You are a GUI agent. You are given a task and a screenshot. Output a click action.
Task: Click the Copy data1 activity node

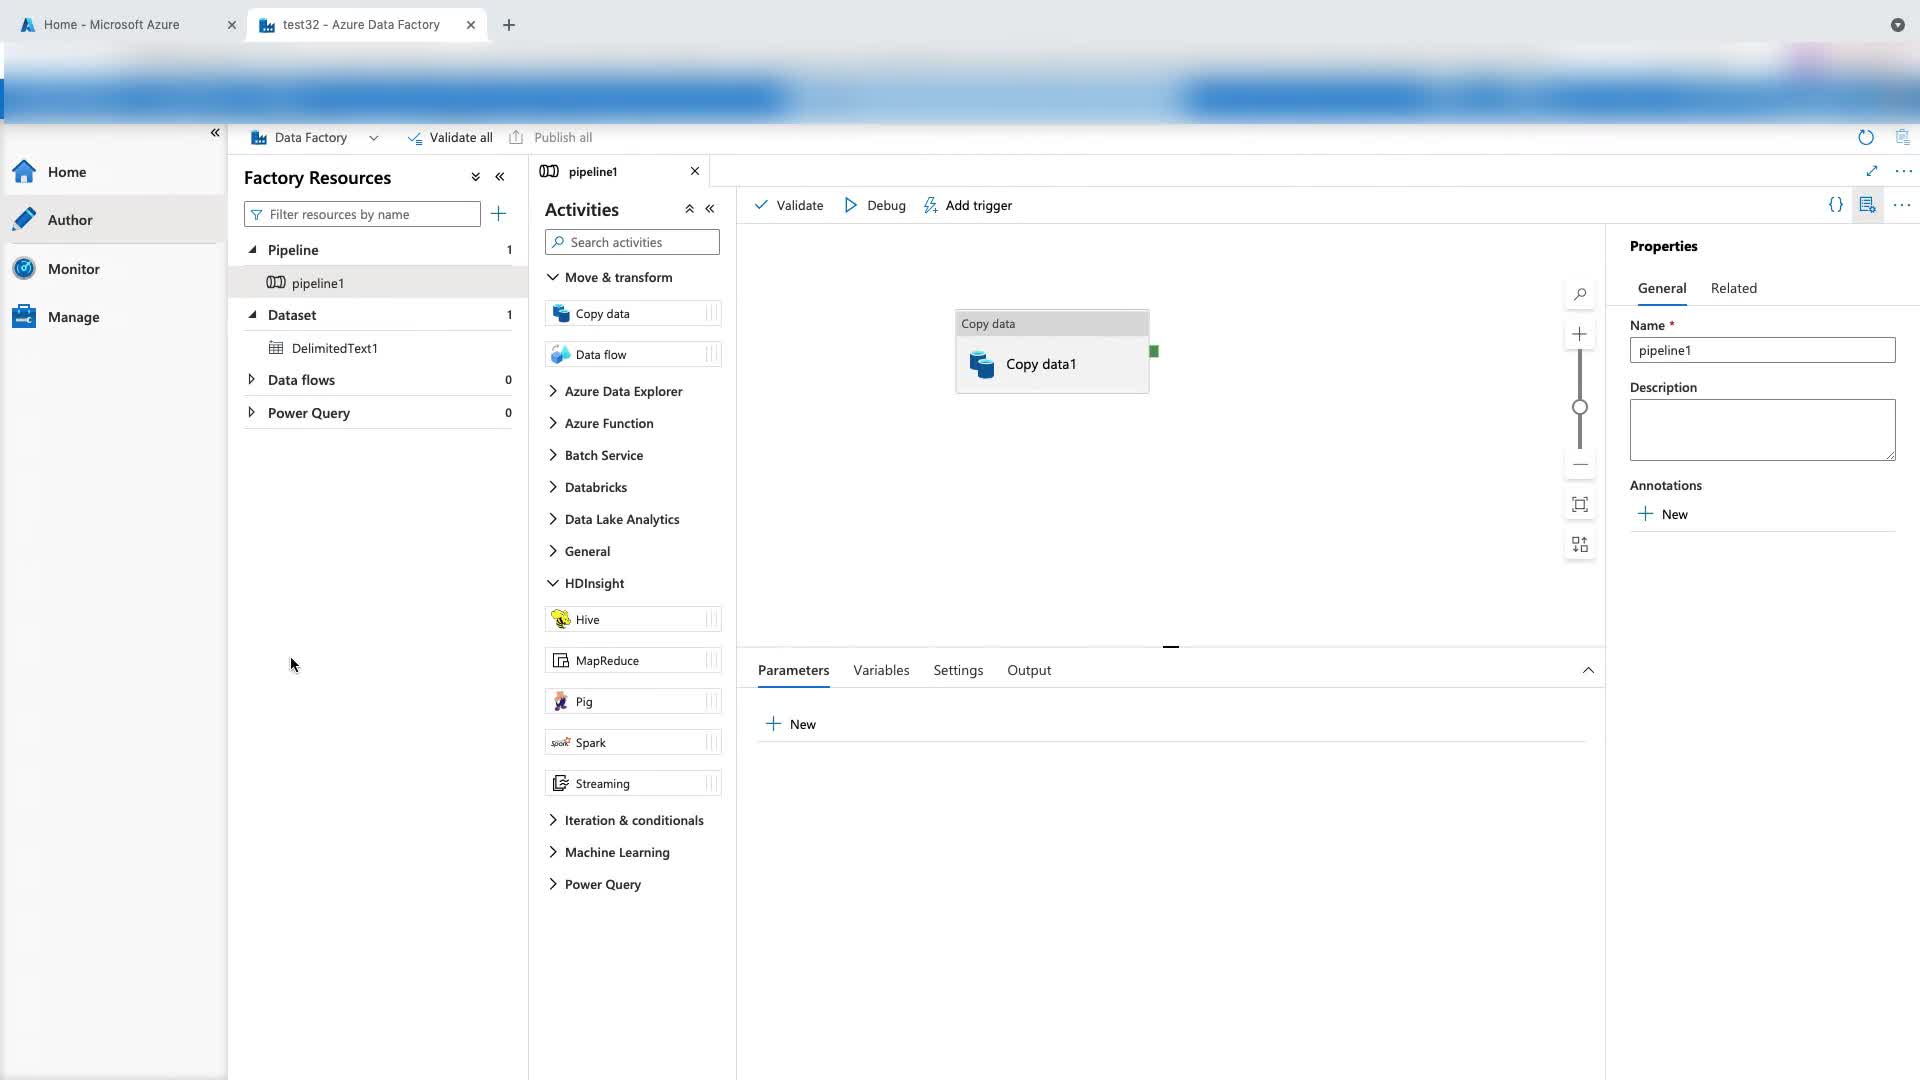1051,364
